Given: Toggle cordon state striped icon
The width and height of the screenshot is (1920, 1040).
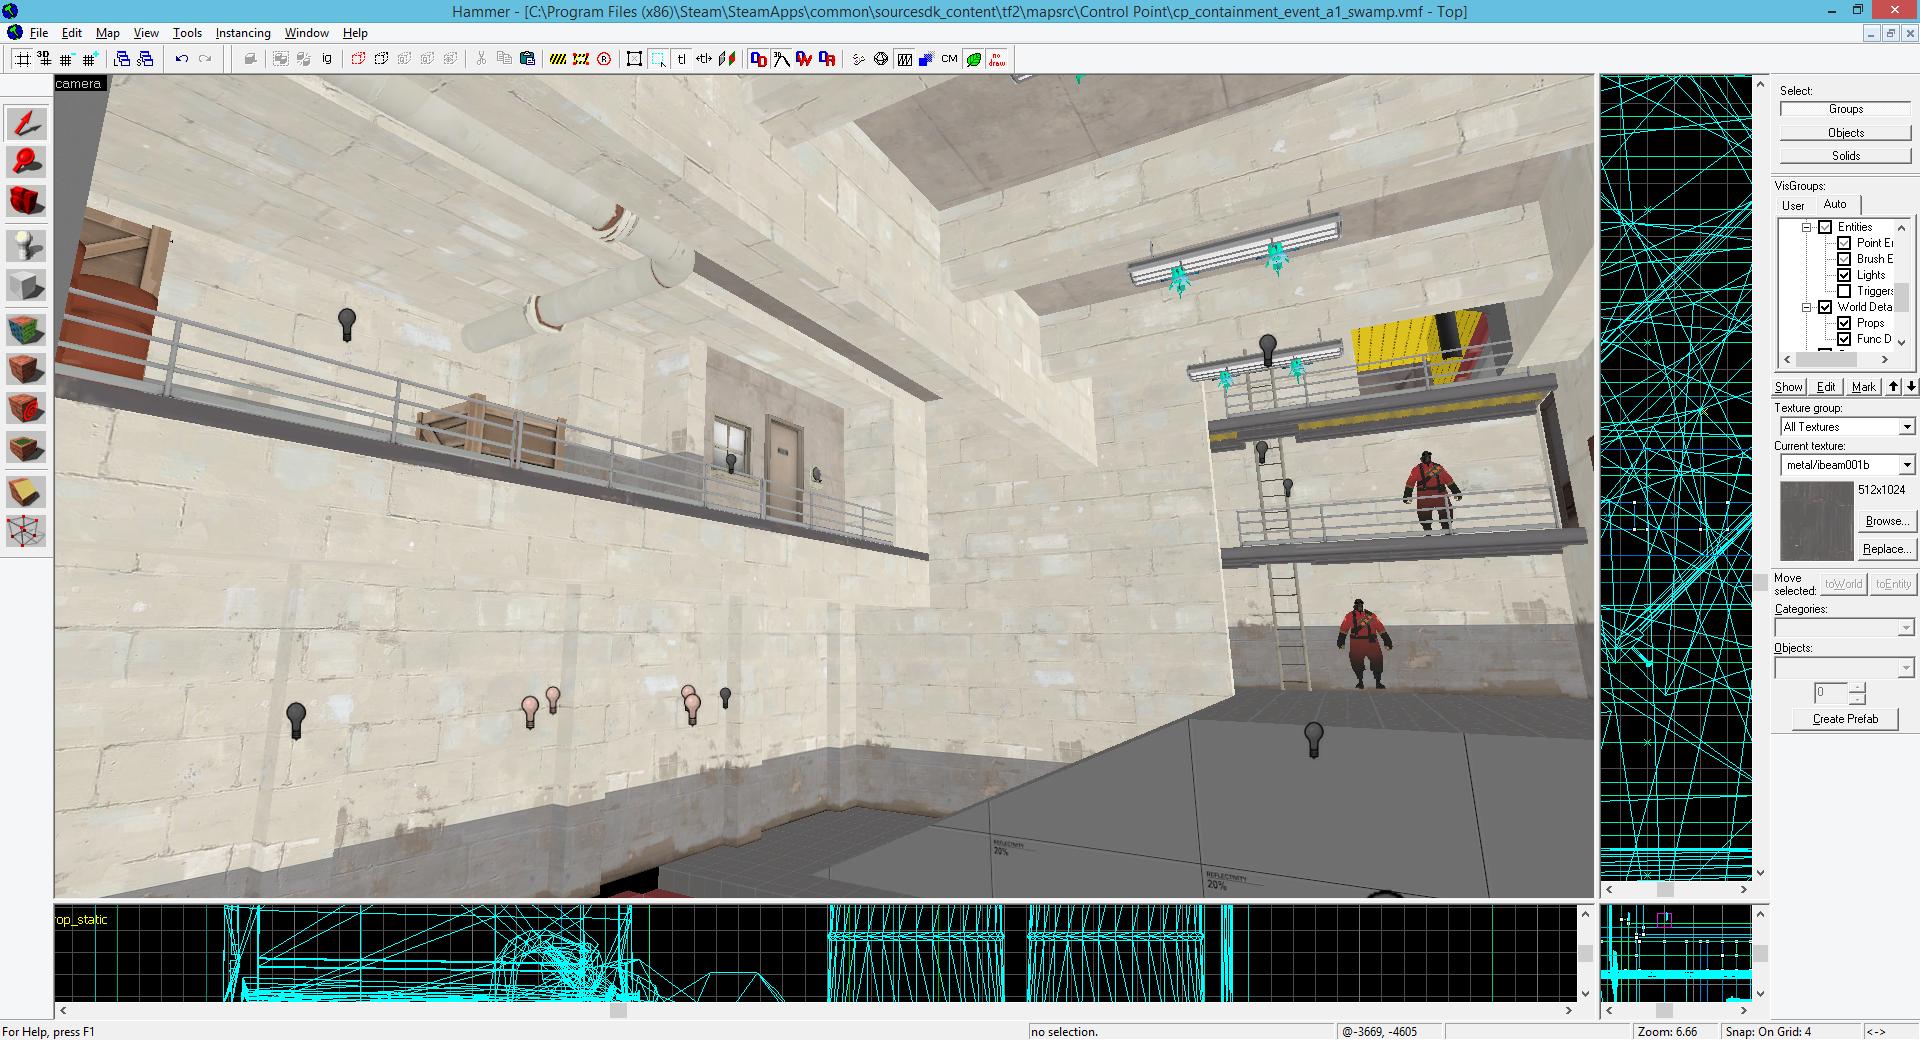Looking at the screenshot, I should (x=558, y=59).
